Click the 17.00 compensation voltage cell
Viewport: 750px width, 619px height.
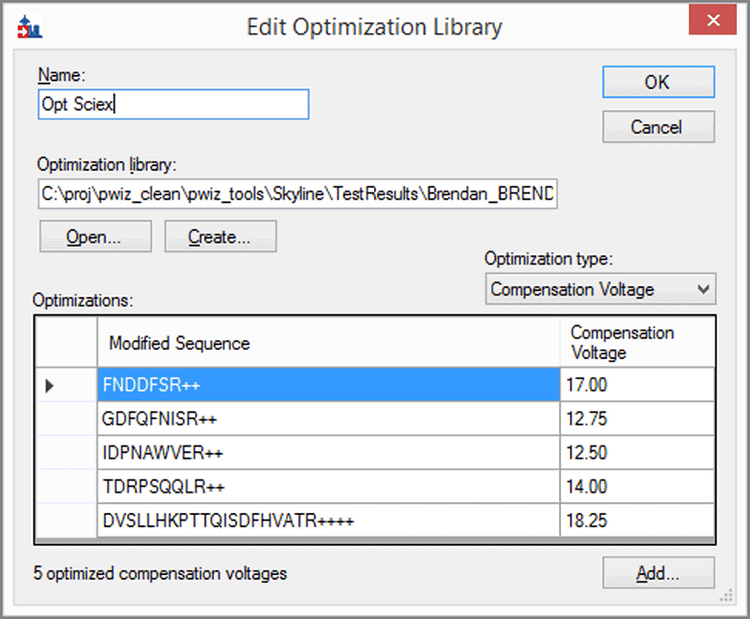point(637,385)
